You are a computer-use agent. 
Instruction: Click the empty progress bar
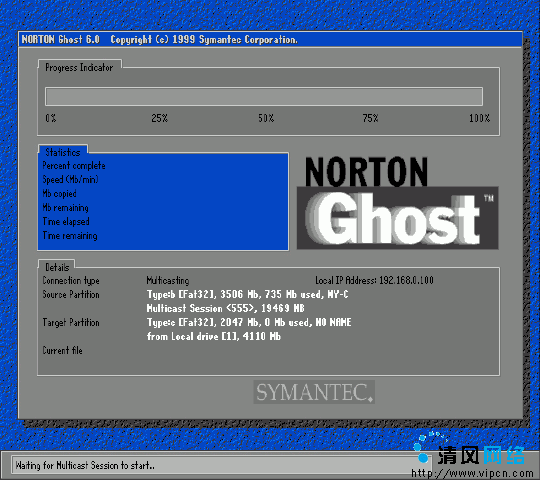[264, 96]
